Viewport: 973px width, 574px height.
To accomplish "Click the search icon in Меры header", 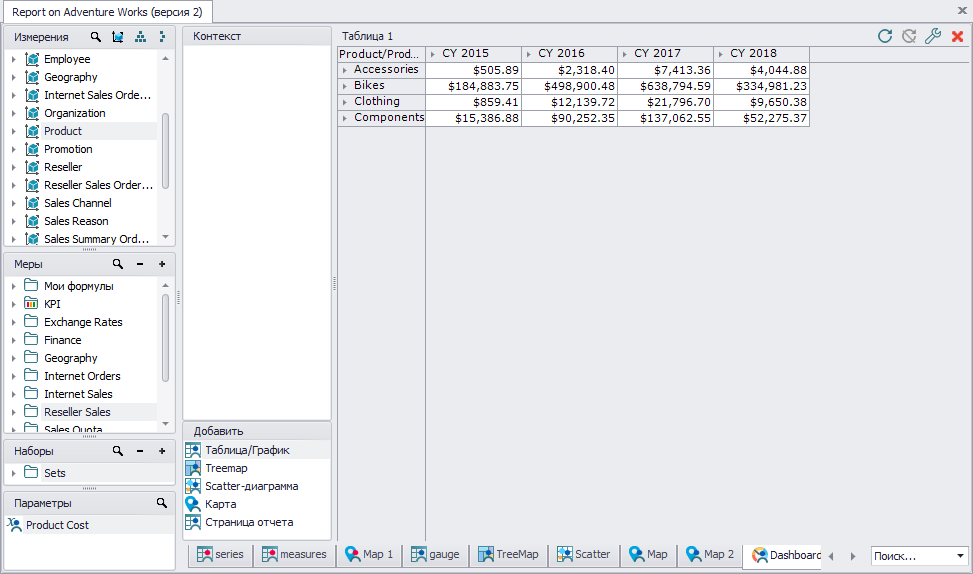I will pos(118,264).
